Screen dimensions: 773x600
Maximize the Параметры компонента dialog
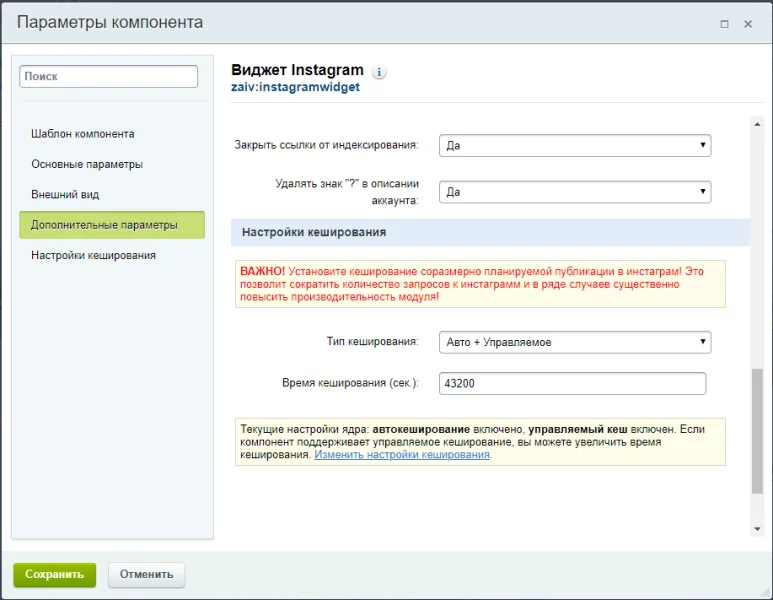tap(724, 24)
